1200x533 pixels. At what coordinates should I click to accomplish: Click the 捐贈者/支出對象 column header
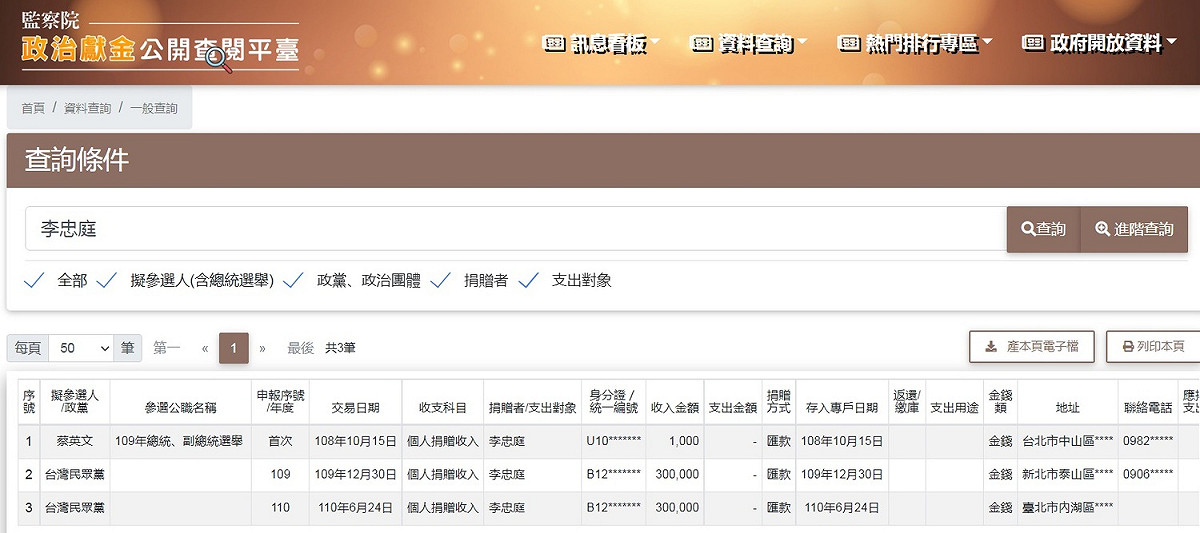(x=532, y=408)
